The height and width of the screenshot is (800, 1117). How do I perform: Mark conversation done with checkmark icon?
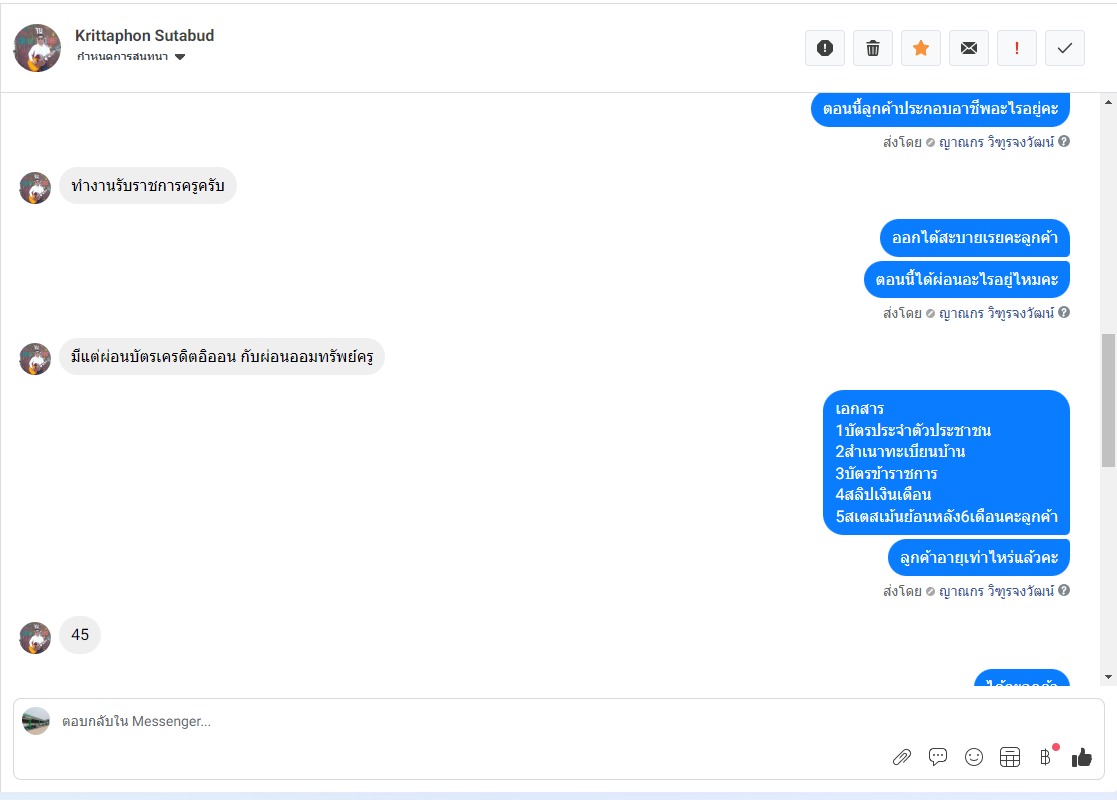coord(1065,48)
